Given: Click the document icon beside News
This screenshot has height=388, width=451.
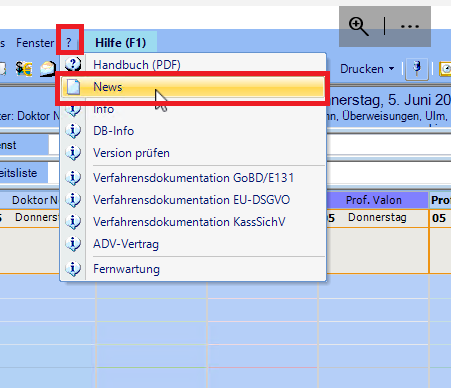Looking at the screenshot, I should click(x=73, y=87).
